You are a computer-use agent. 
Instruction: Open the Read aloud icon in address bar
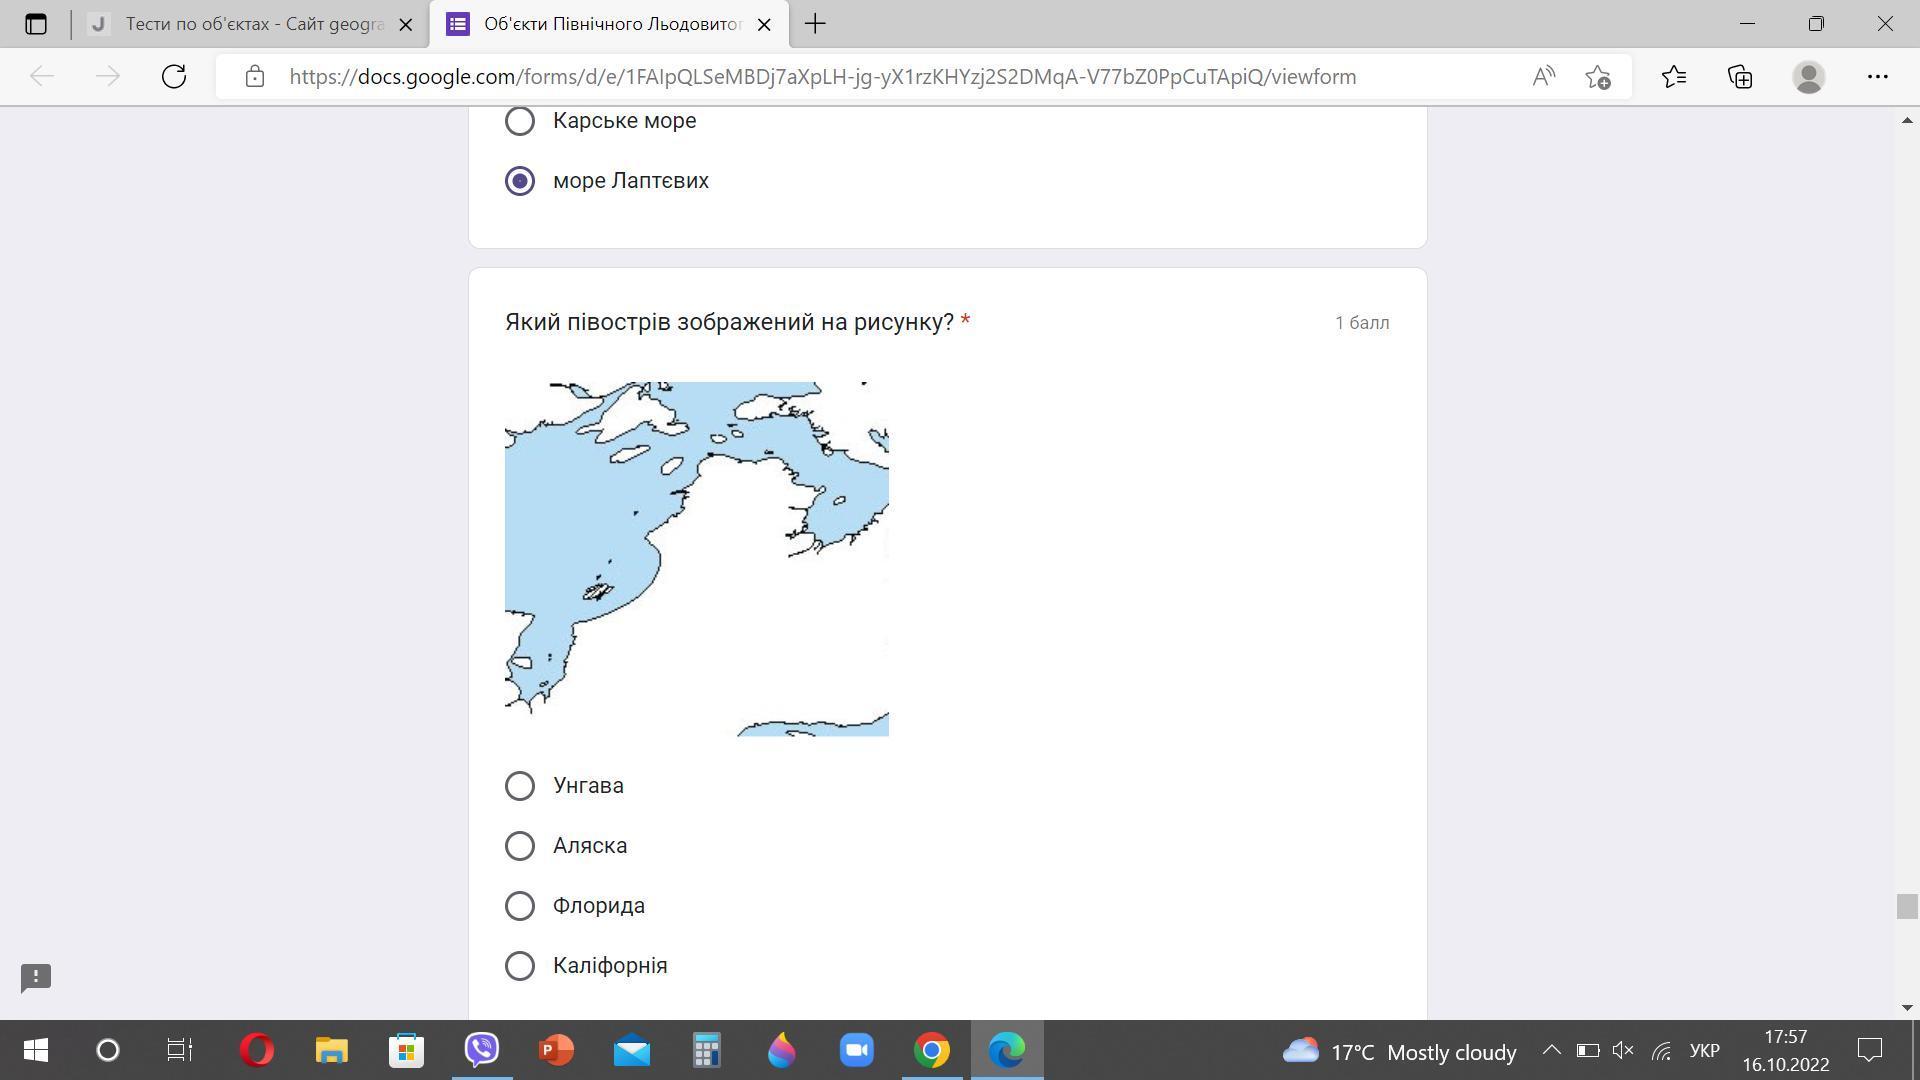pos(1543,77)
